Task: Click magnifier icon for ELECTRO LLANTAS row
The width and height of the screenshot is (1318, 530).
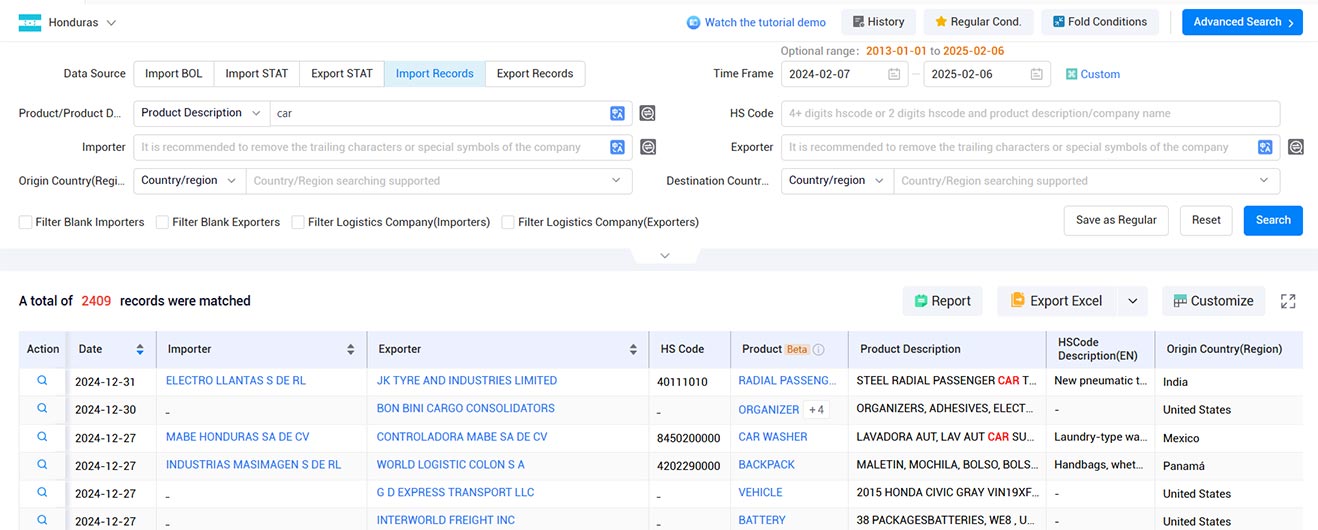Action: click(42, 381)
